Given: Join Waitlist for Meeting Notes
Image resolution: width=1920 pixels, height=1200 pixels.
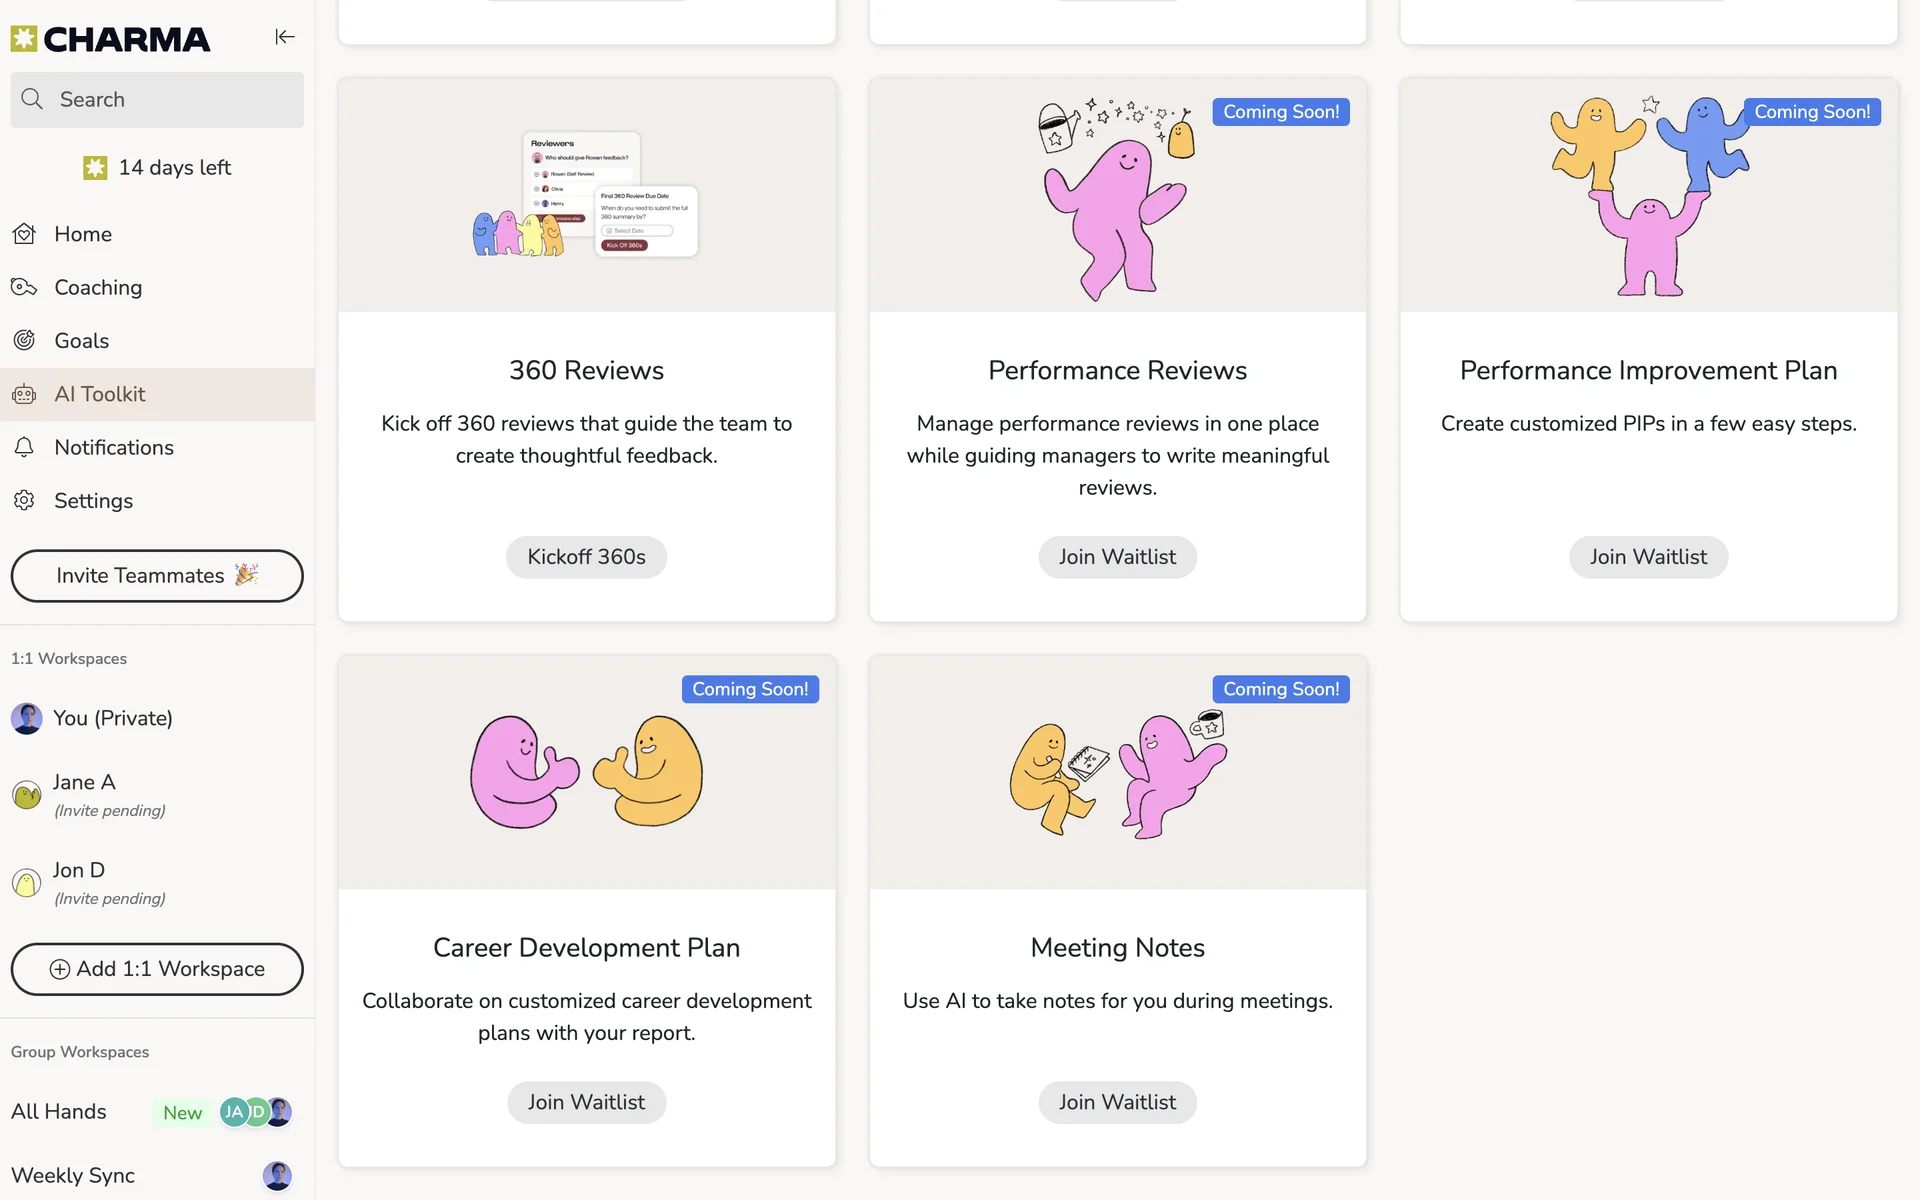Looking at the screenshot, I should coord(1117,1102).
